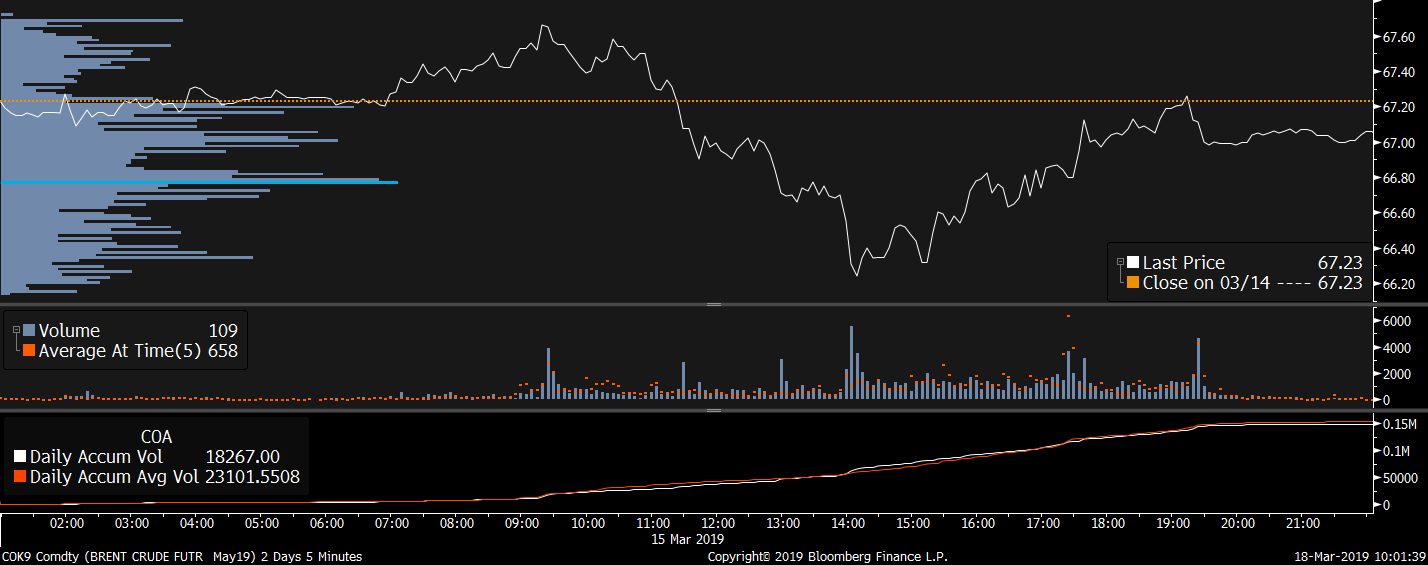Grab the handle between volume and COA panels
This screenshot has width=1428, height=565.
point(714,410)
